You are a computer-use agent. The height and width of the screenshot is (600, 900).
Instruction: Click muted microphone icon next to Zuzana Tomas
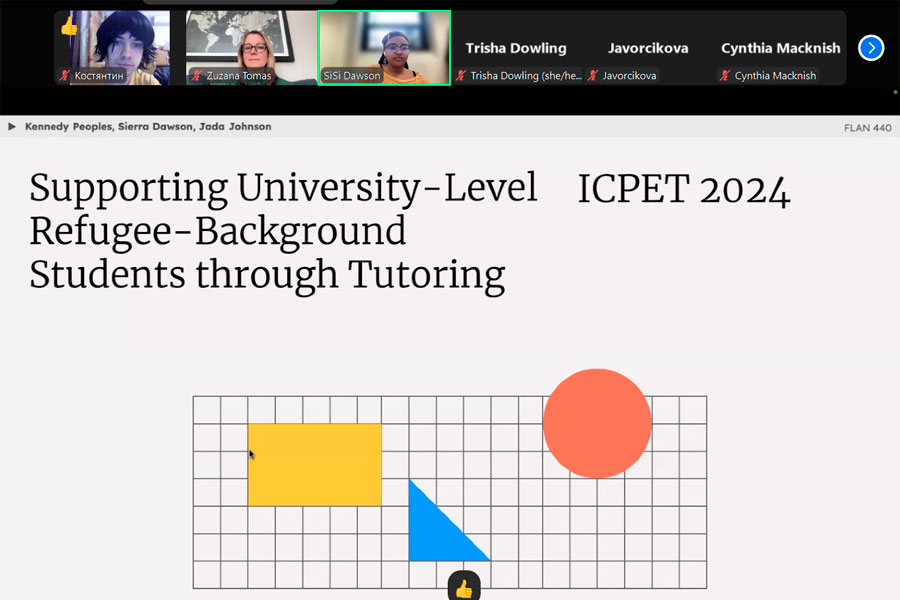[197, 75]
